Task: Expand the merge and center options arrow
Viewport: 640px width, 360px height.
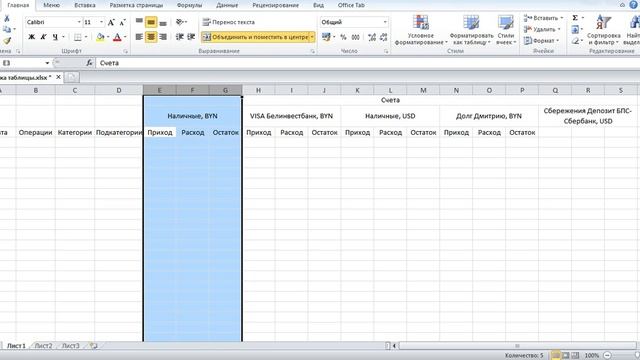Action: [x=312, y=37]
